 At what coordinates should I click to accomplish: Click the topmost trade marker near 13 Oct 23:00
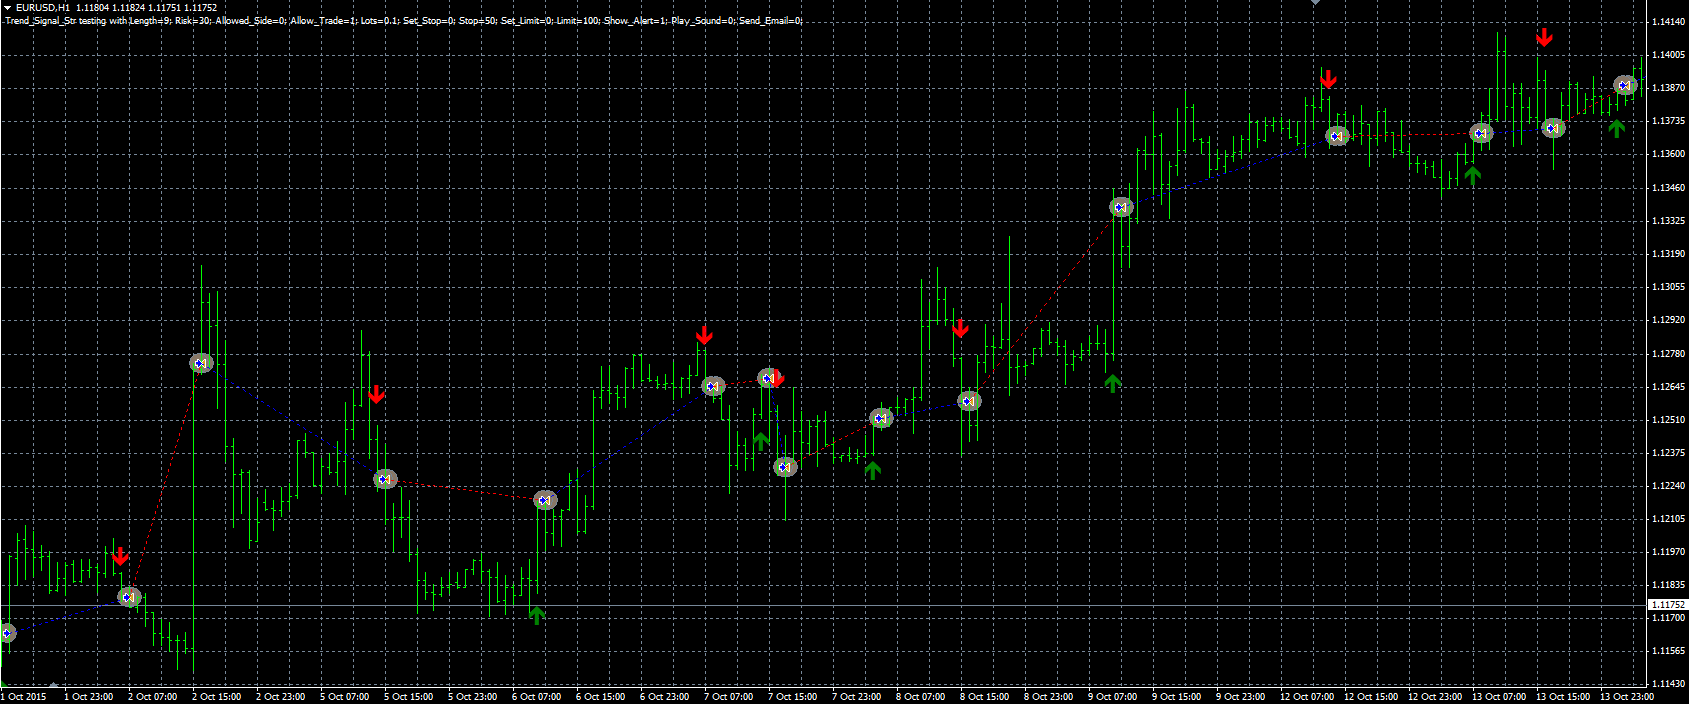coord(1625,86)
